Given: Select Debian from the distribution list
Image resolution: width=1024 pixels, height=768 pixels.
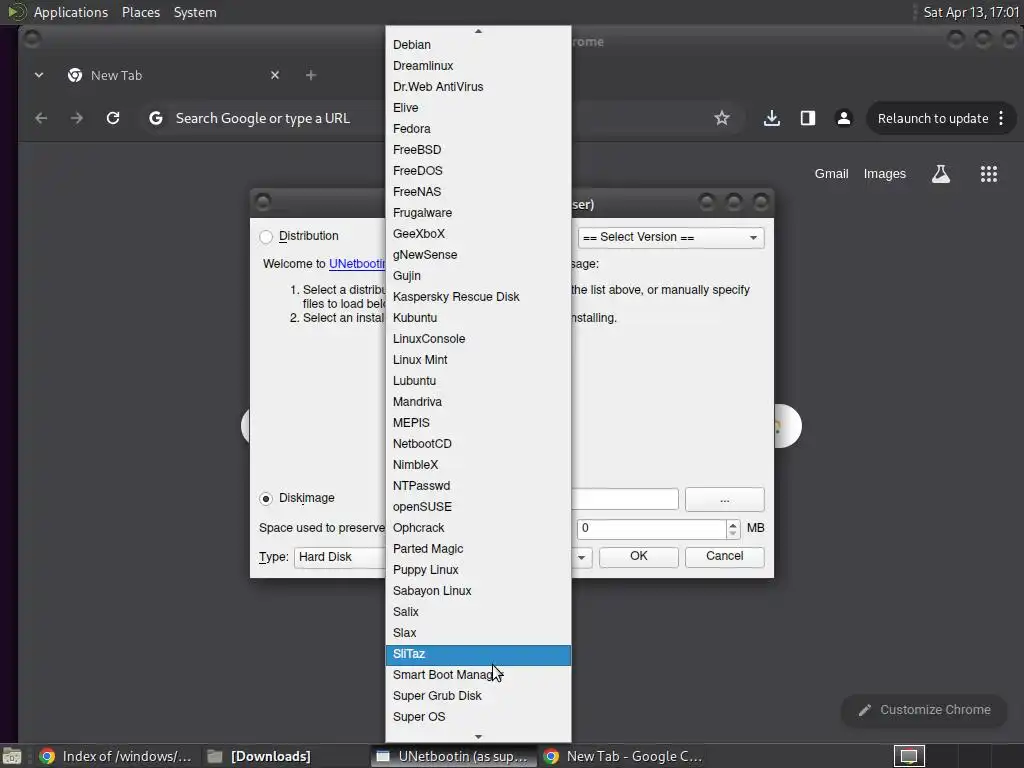Looking at the screenshot, I should (x=478, y=44).
